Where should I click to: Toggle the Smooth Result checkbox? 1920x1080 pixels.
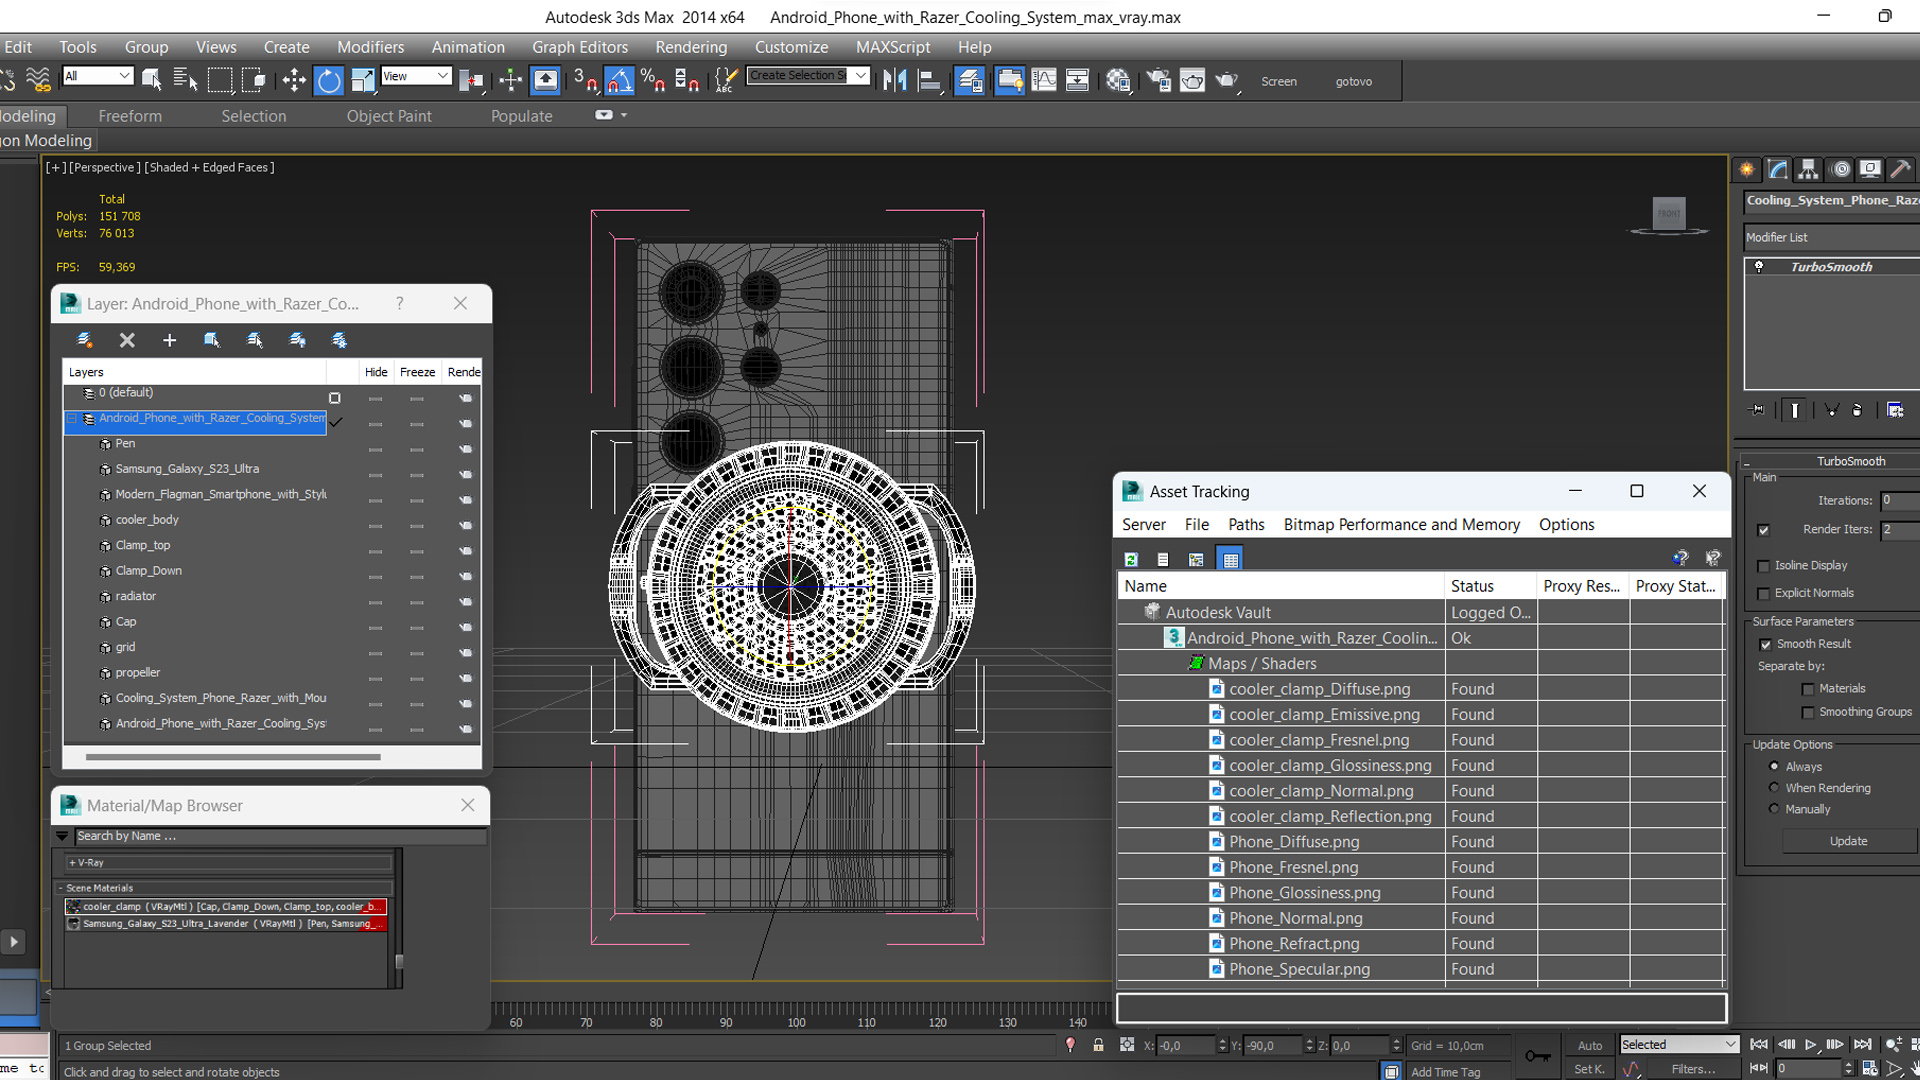1765,644
